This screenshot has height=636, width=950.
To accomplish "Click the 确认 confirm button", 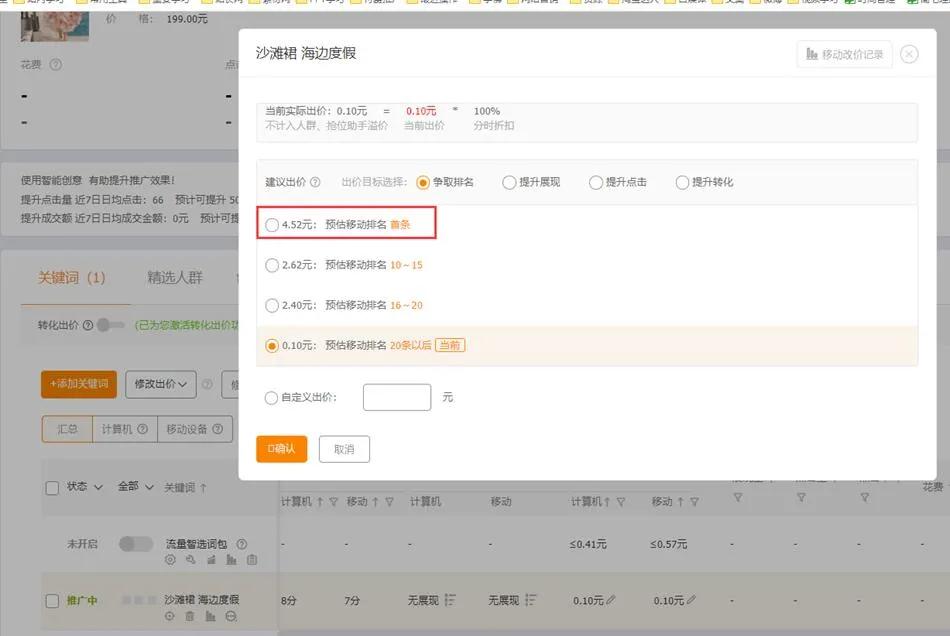I will tap(281, 449).
